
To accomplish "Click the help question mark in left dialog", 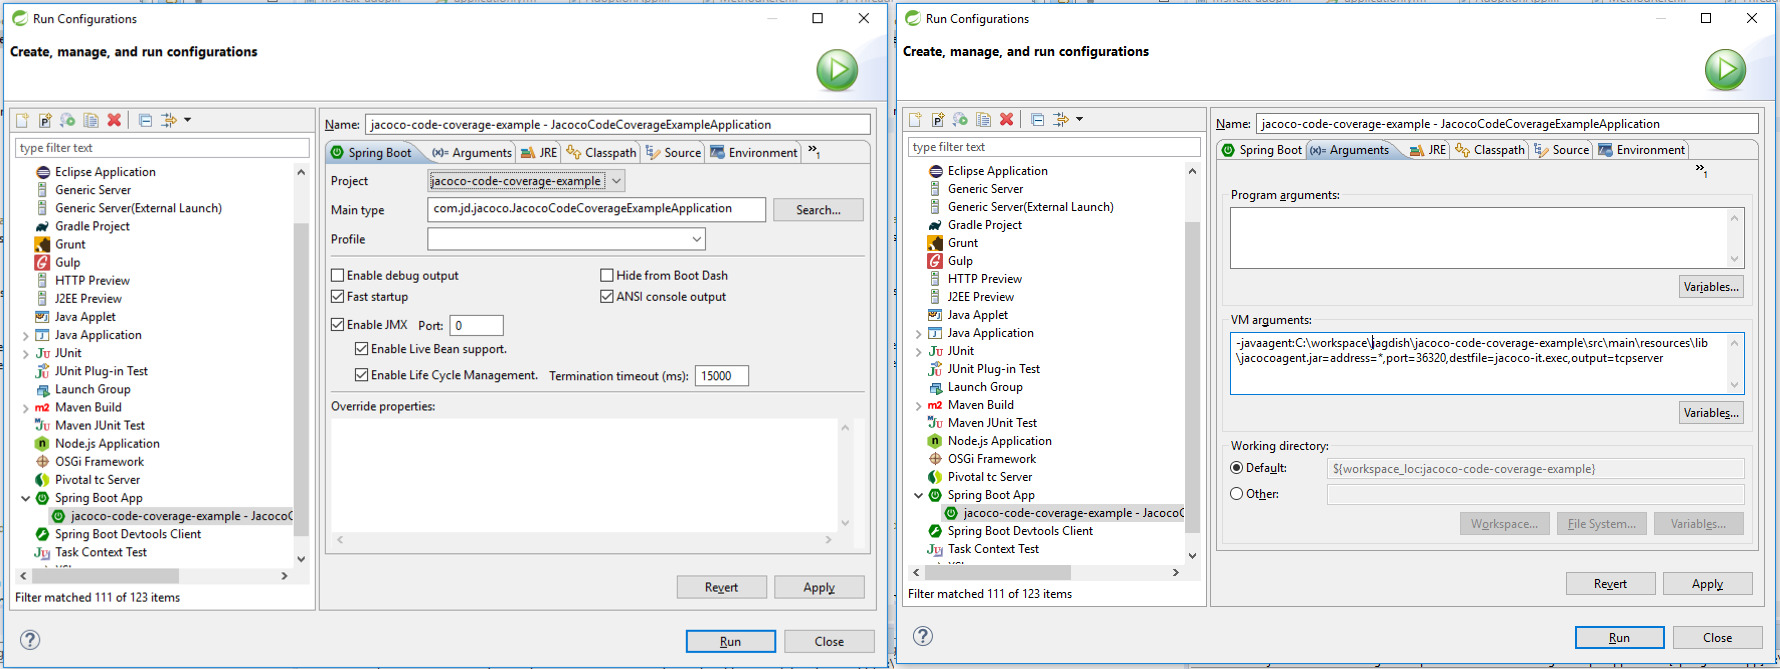I will [30, 640].
